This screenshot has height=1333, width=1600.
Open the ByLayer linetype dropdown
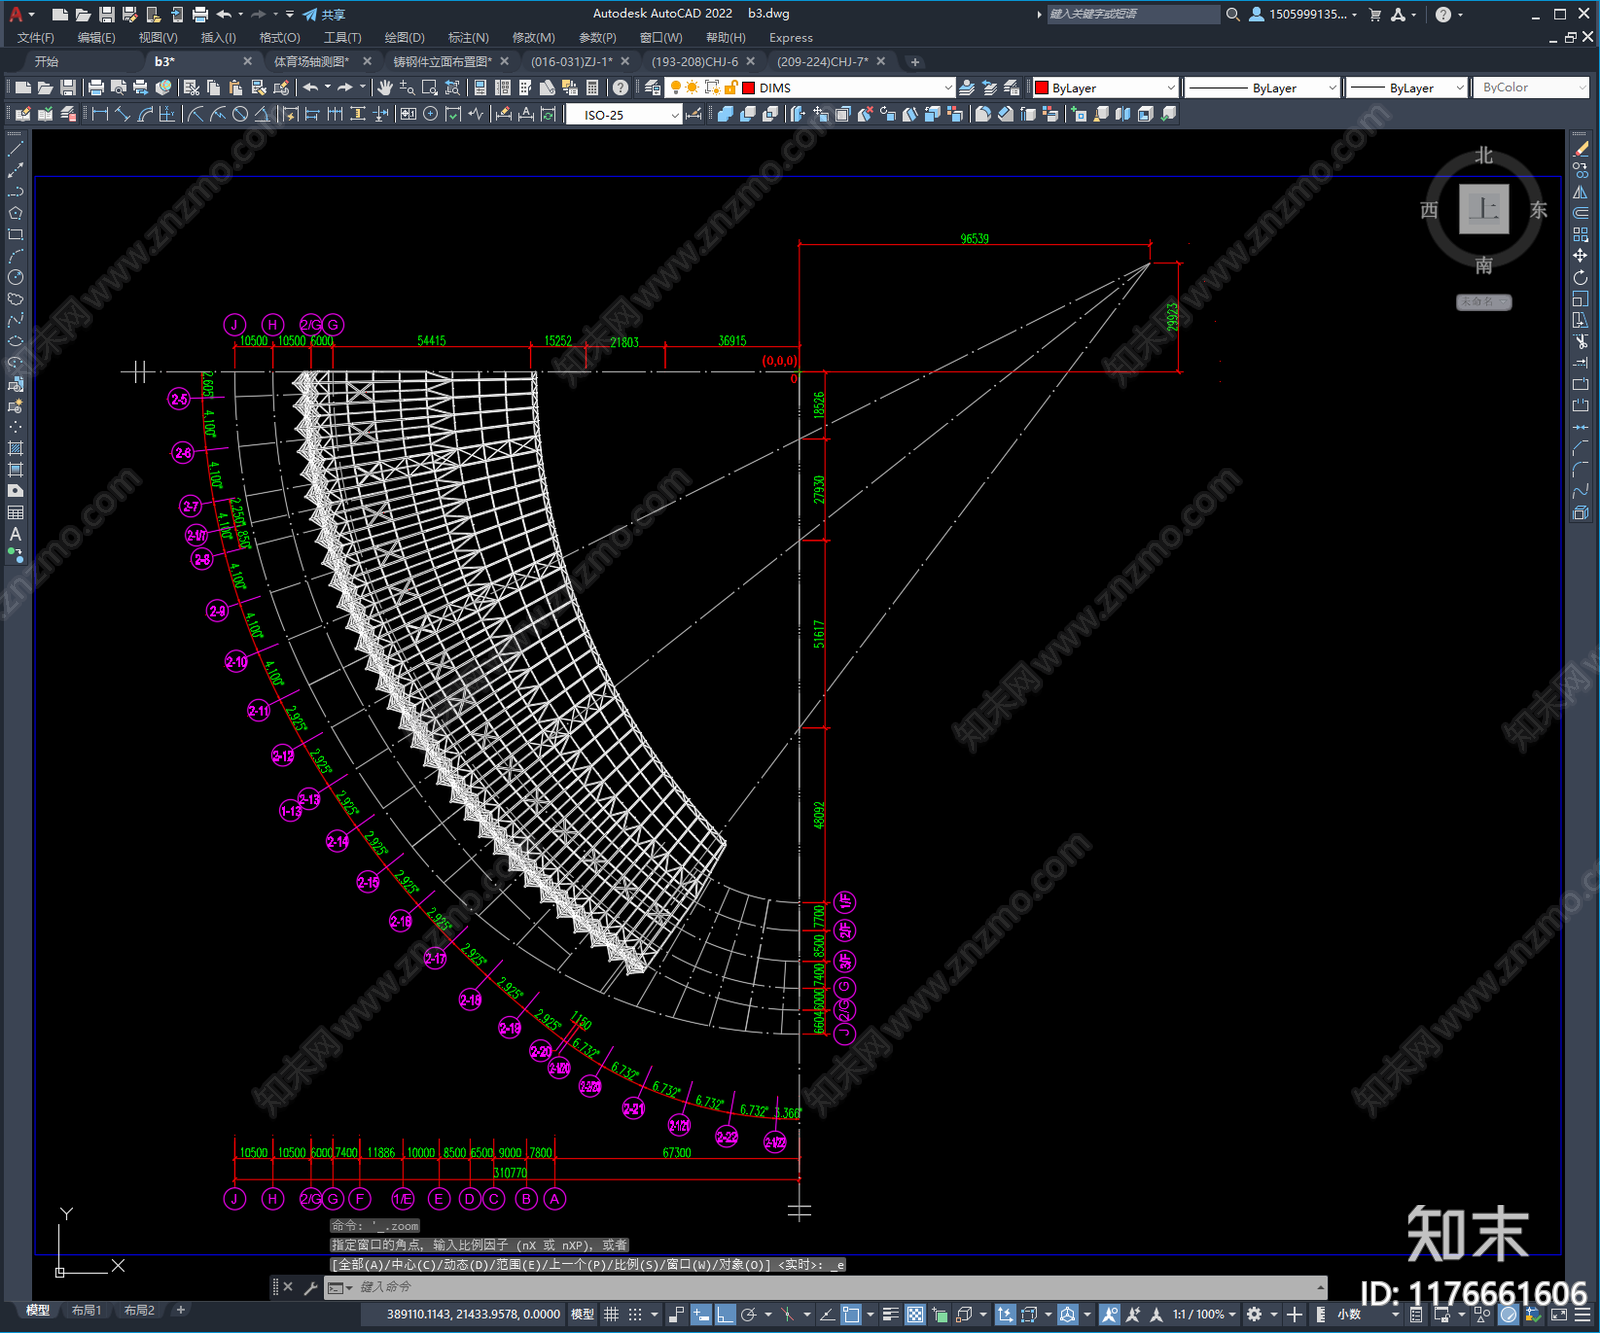pyautogui.click(x=1262, y=88)
